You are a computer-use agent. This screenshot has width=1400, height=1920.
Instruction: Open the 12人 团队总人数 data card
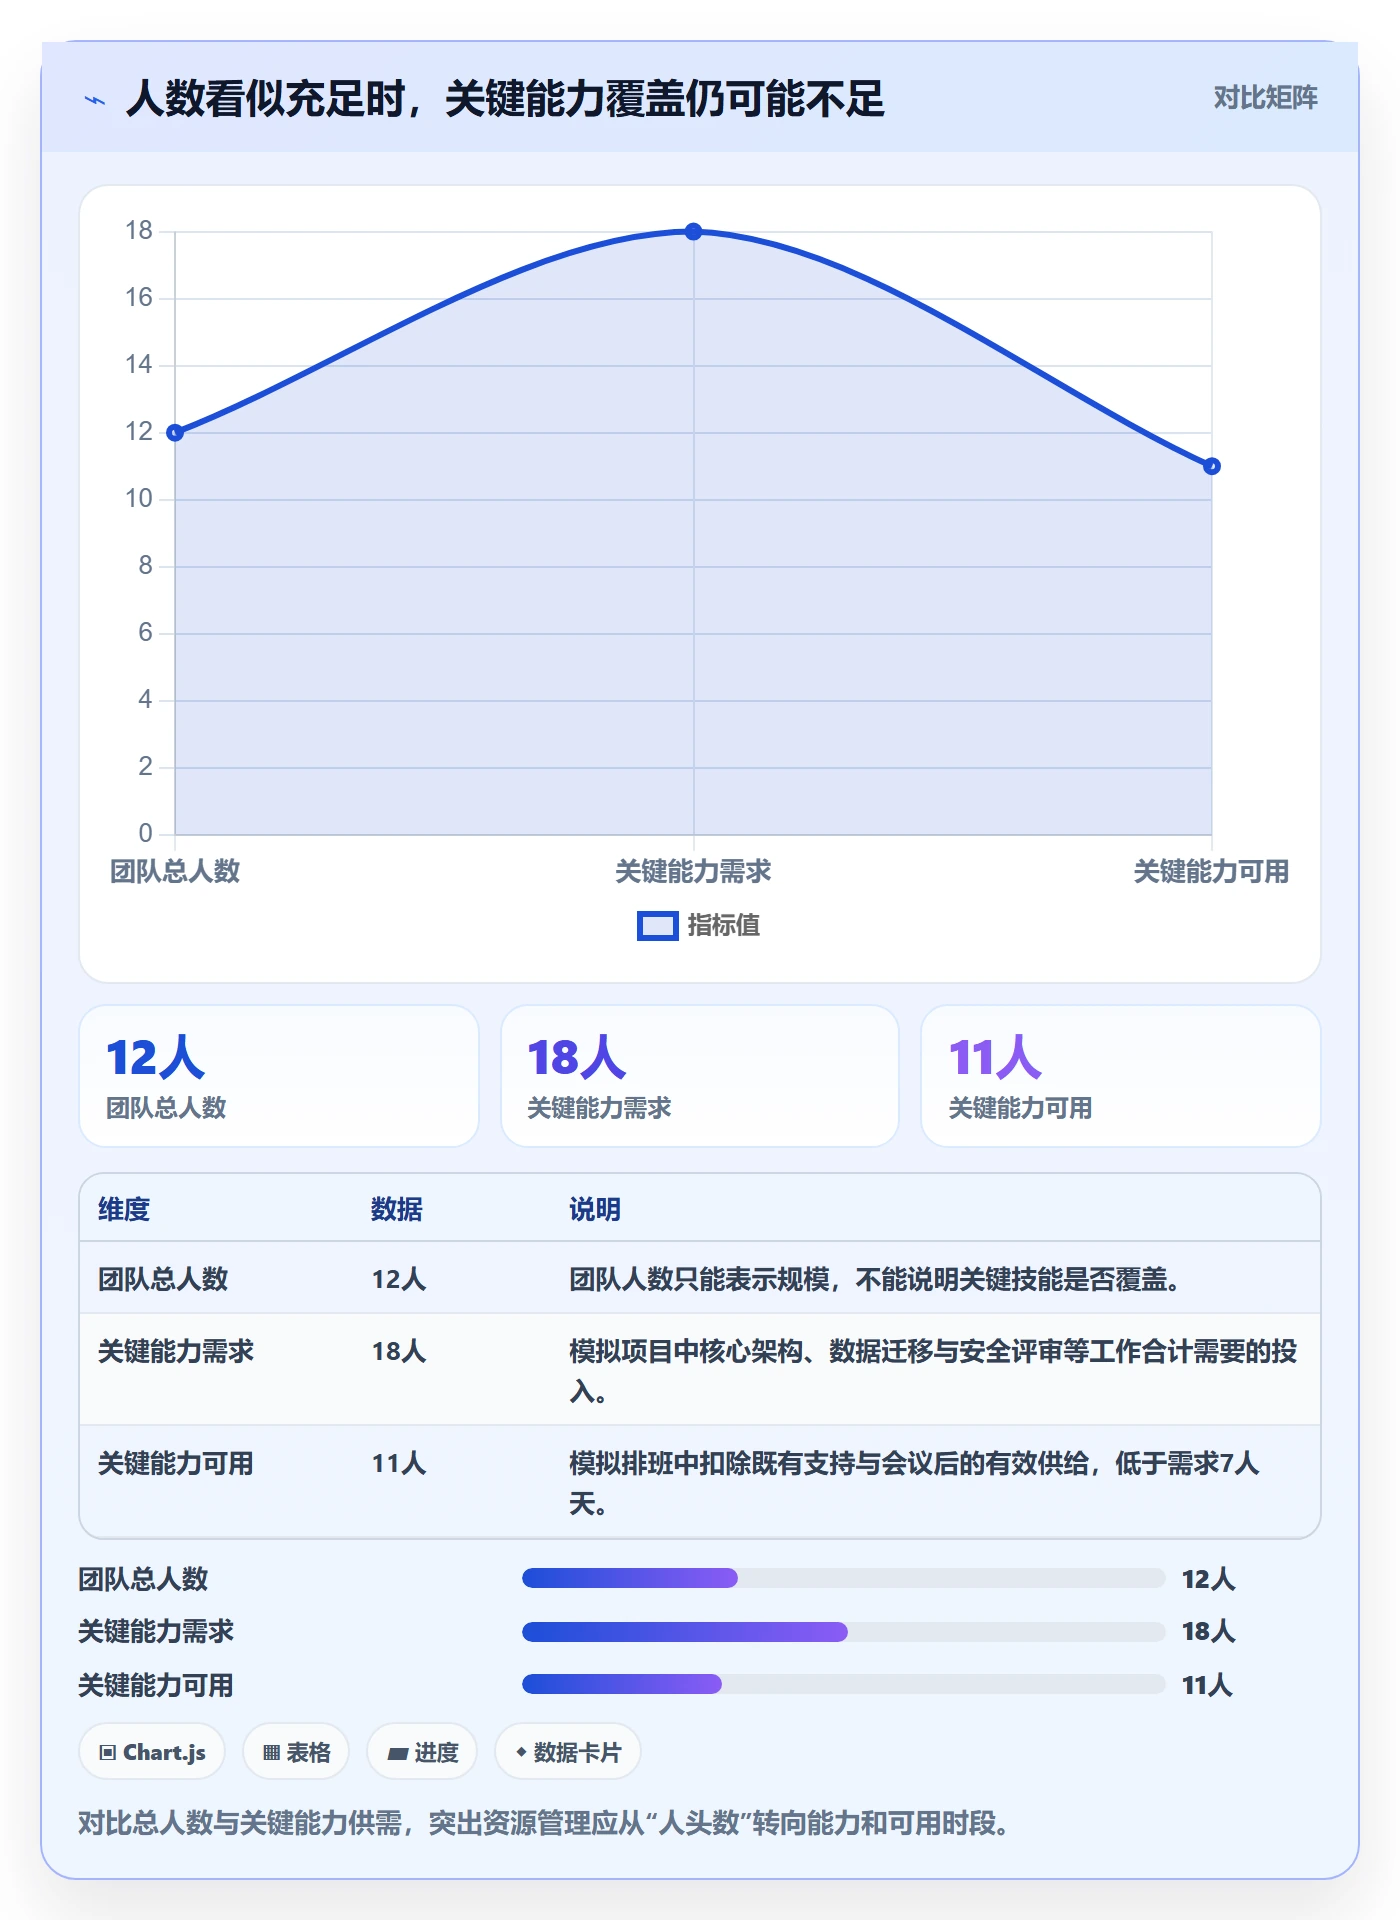pos(279,1076)
